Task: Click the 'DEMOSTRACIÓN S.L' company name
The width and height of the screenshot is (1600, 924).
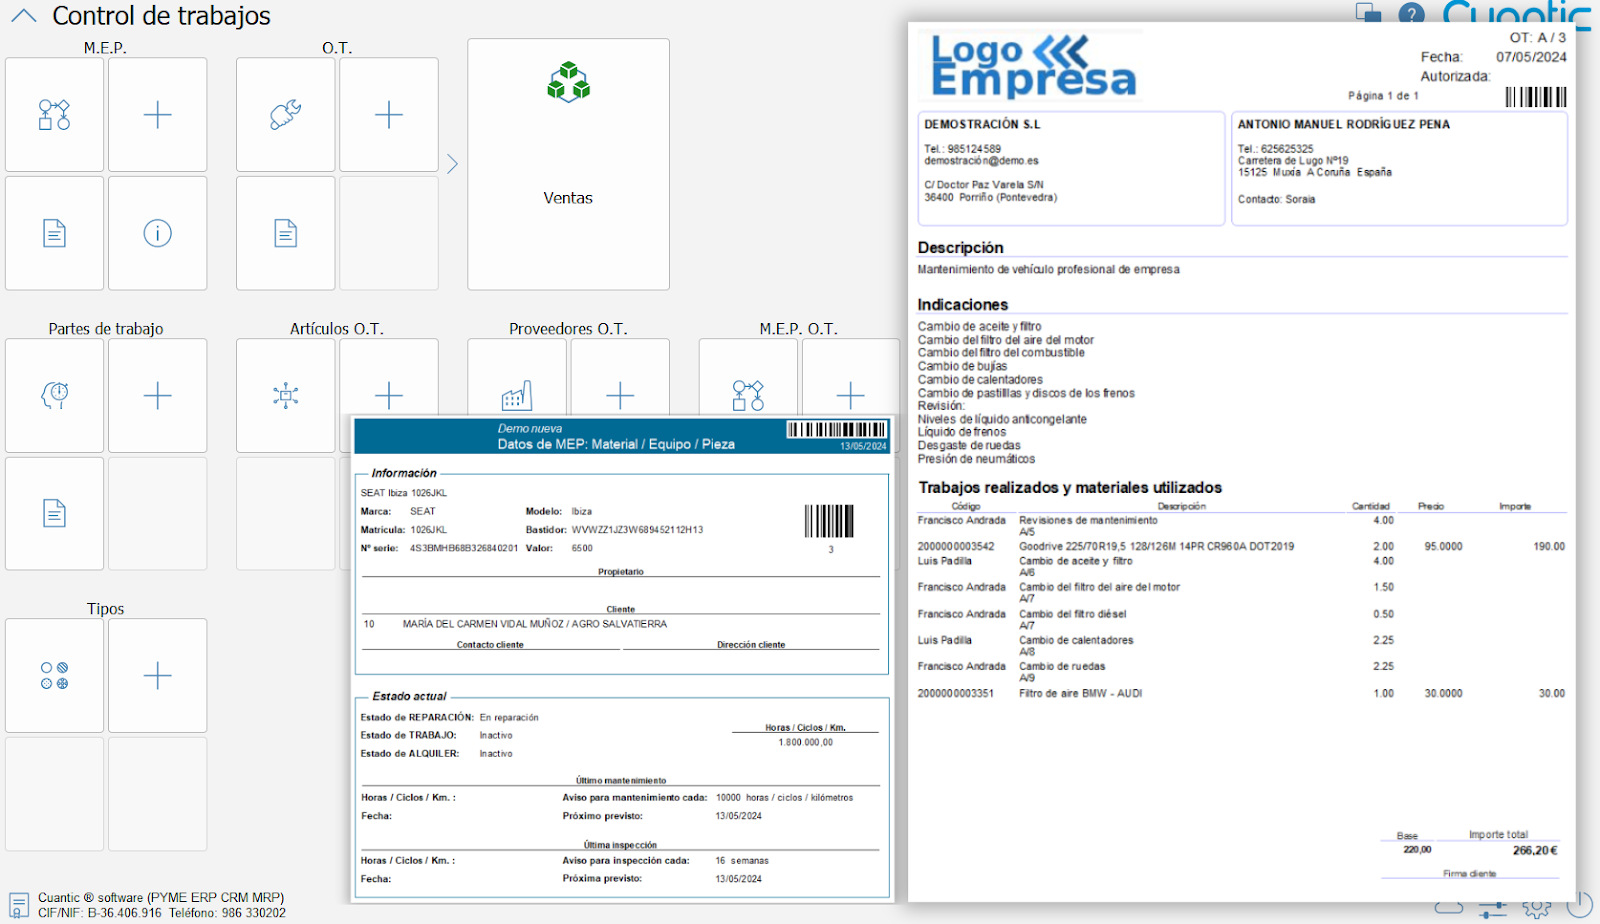Action: click(982, 125)
